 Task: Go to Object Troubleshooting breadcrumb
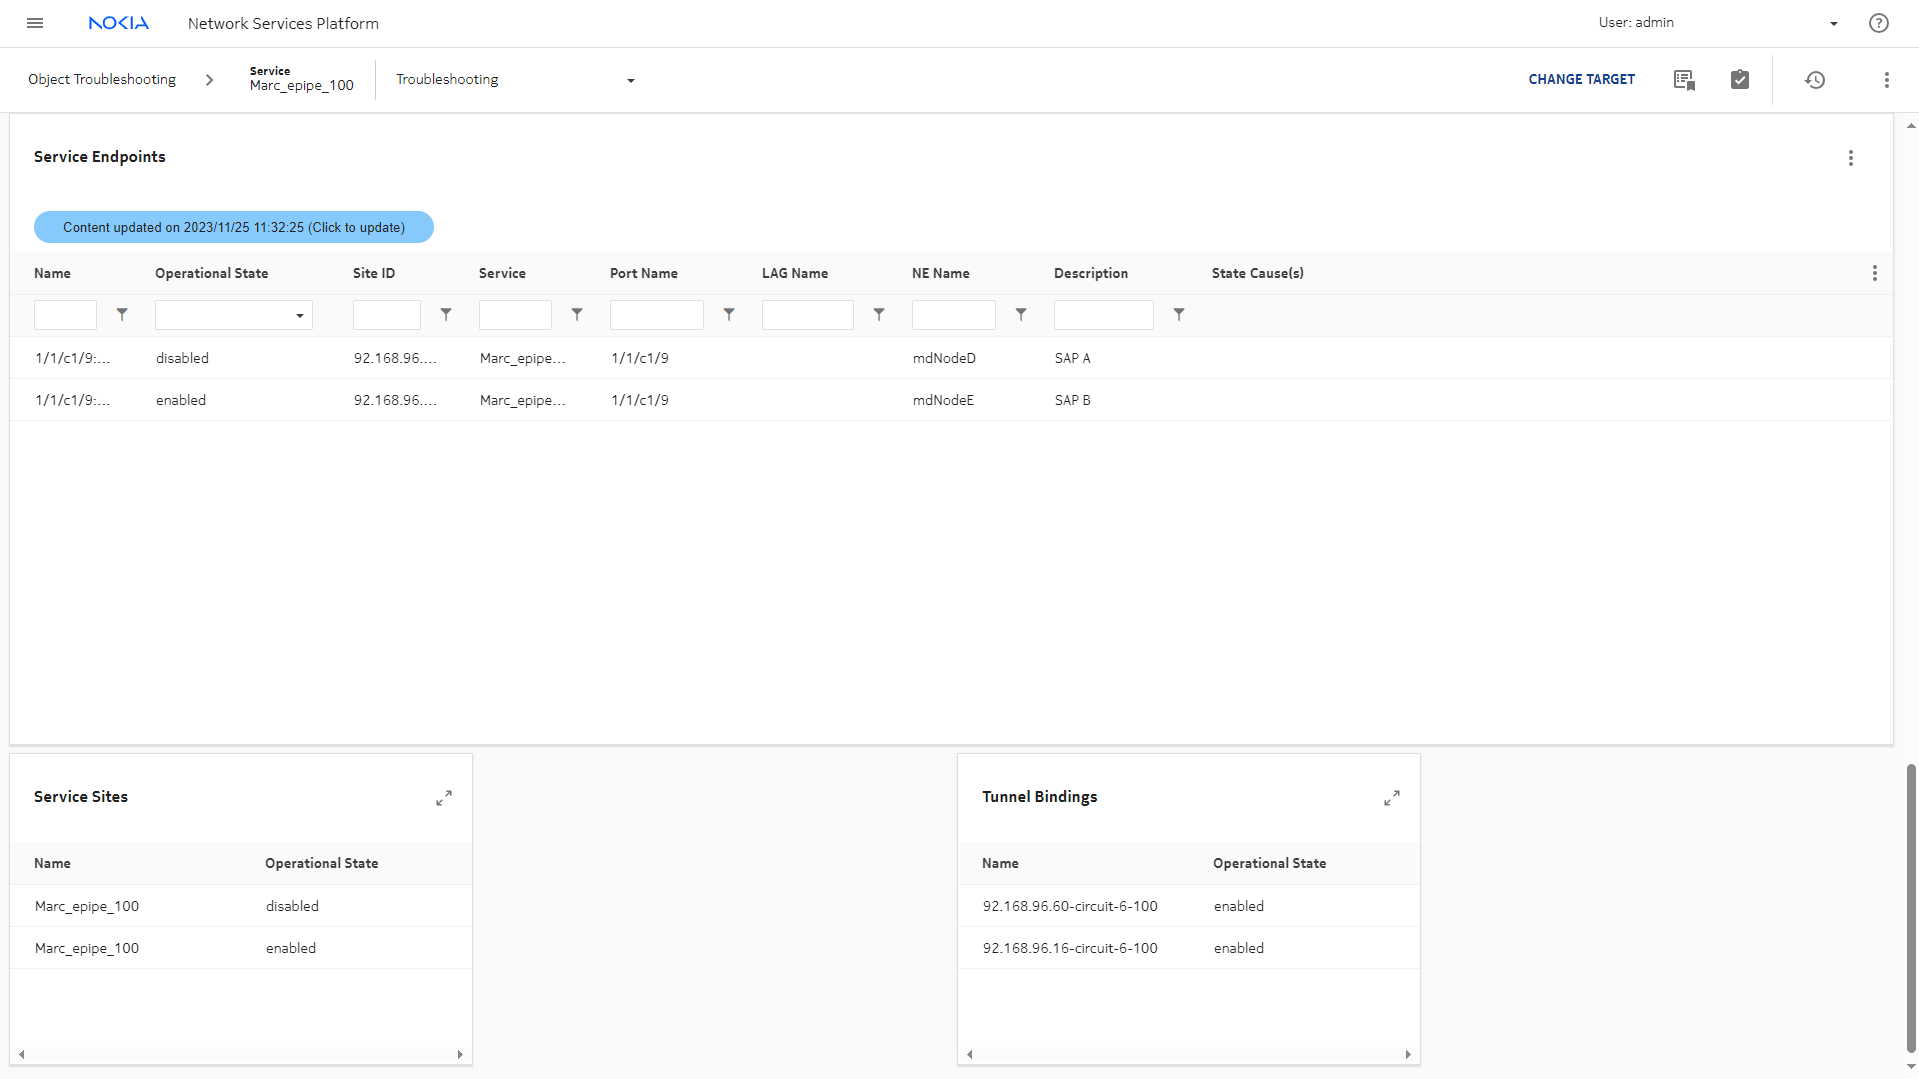click(x=102, y=80)
